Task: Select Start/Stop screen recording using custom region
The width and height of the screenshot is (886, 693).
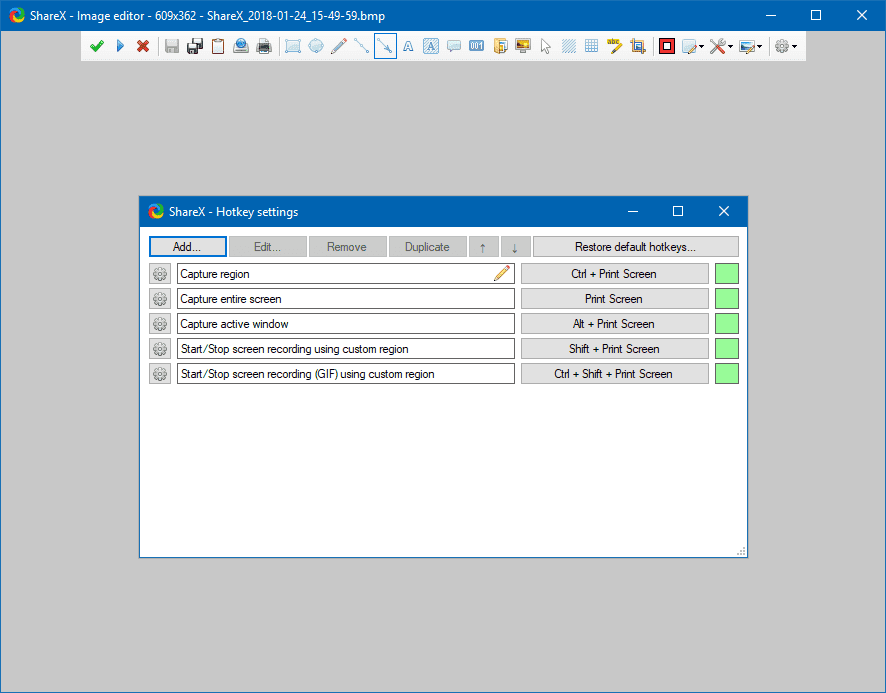Action: [345, 348]
